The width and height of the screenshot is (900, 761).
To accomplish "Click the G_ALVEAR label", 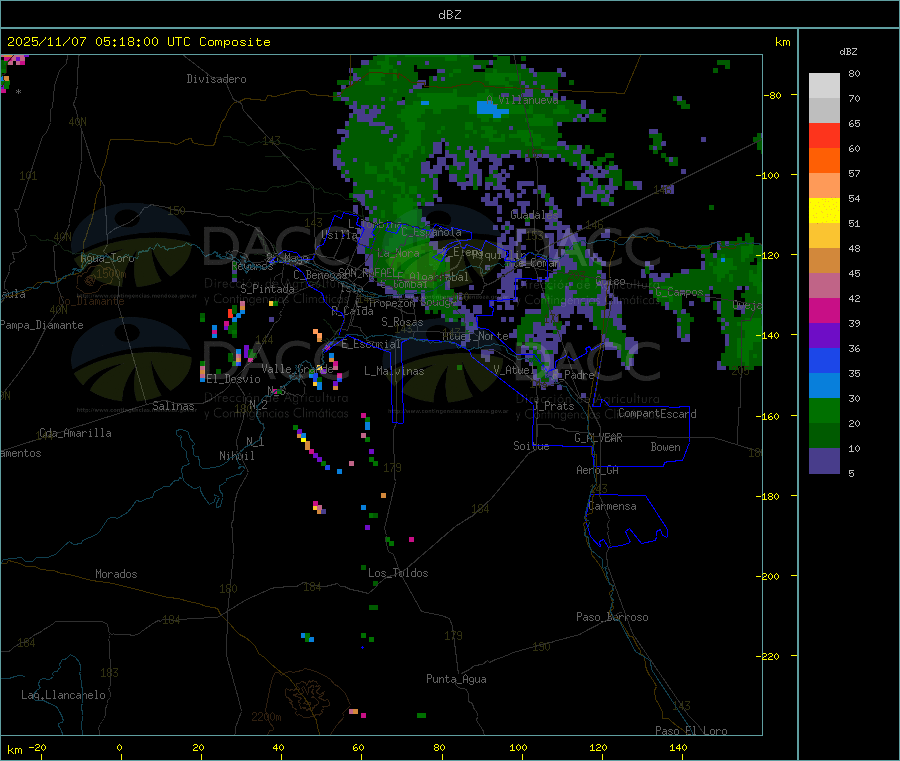I will [x=598, y=438].
